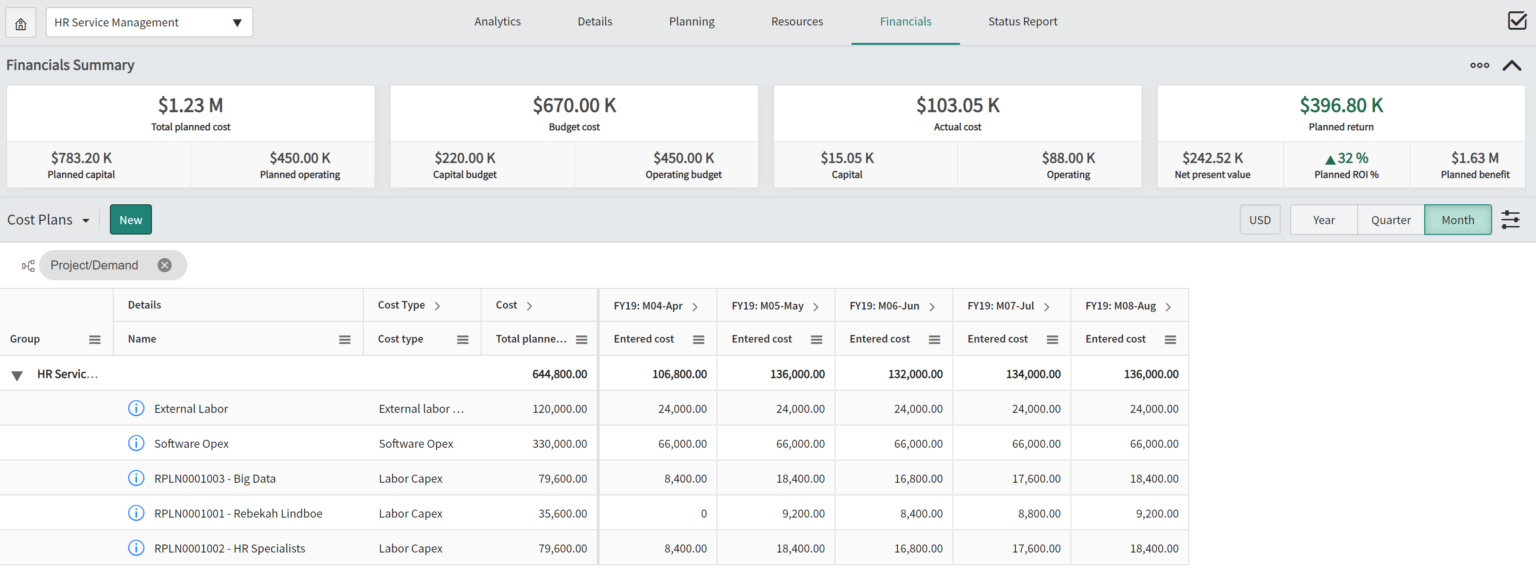Click the checklist icon in the top-right corner
This screenshot has width=1536, height=578.
pyautogui.click(x=1517, y=19)
